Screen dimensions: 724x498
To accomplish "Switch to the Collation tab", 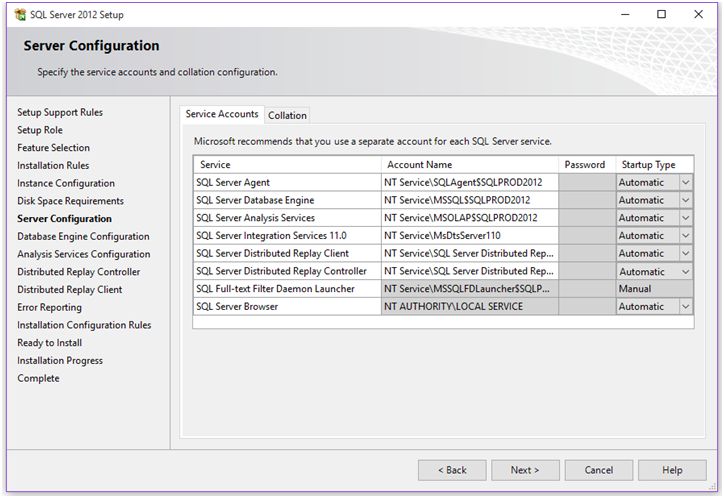I will tap(287, 115).
